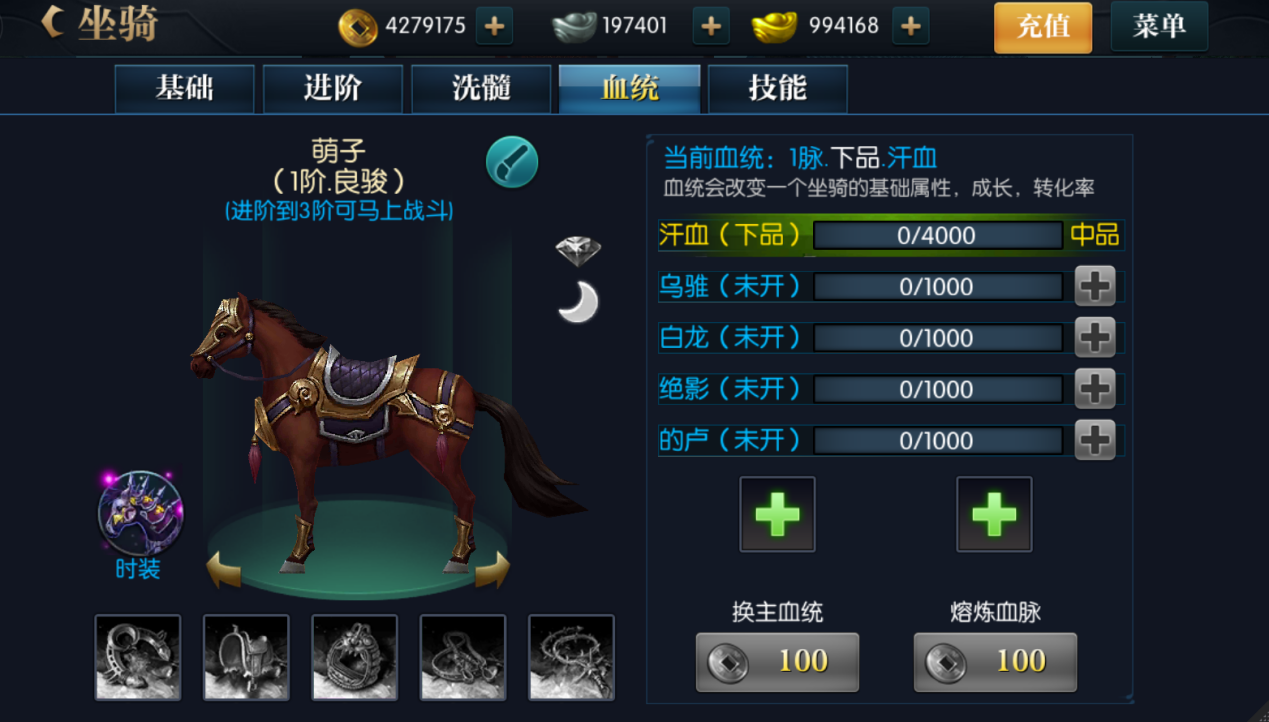Tap the blue brush rename icon

(x=512, y=162)
